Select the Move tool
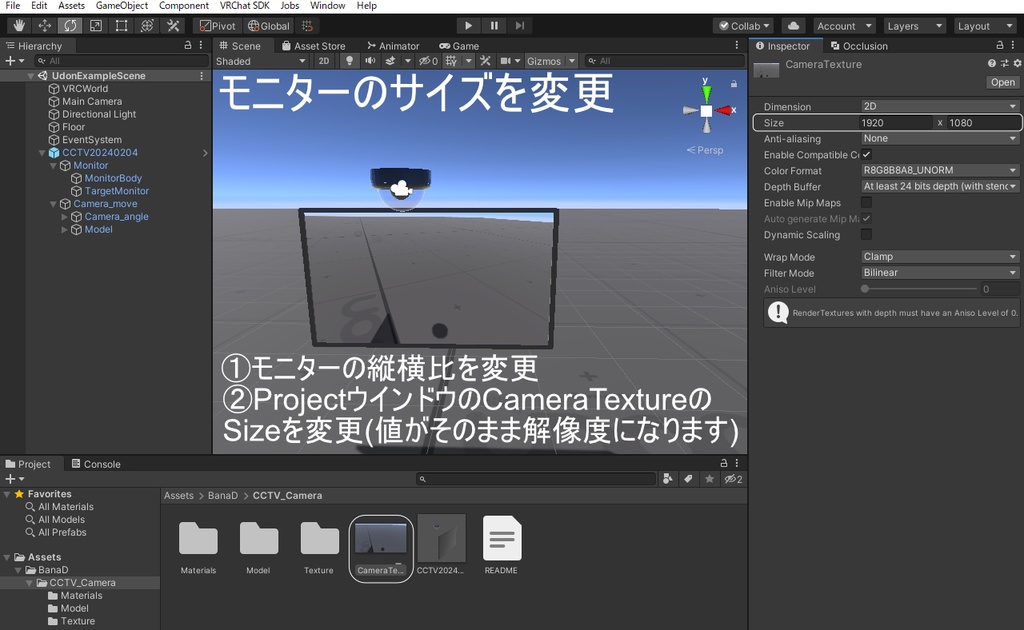Screen dimensions: 1024x630 click(x=44, y=25)
